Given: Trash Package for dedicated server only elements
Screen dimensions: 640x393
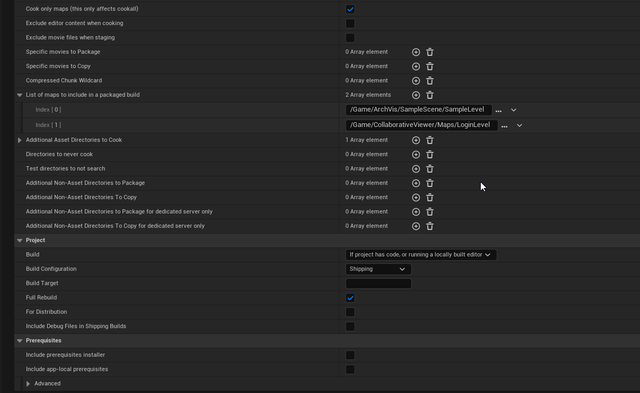Looking at the screenshot, I should (x=430, y=211).
